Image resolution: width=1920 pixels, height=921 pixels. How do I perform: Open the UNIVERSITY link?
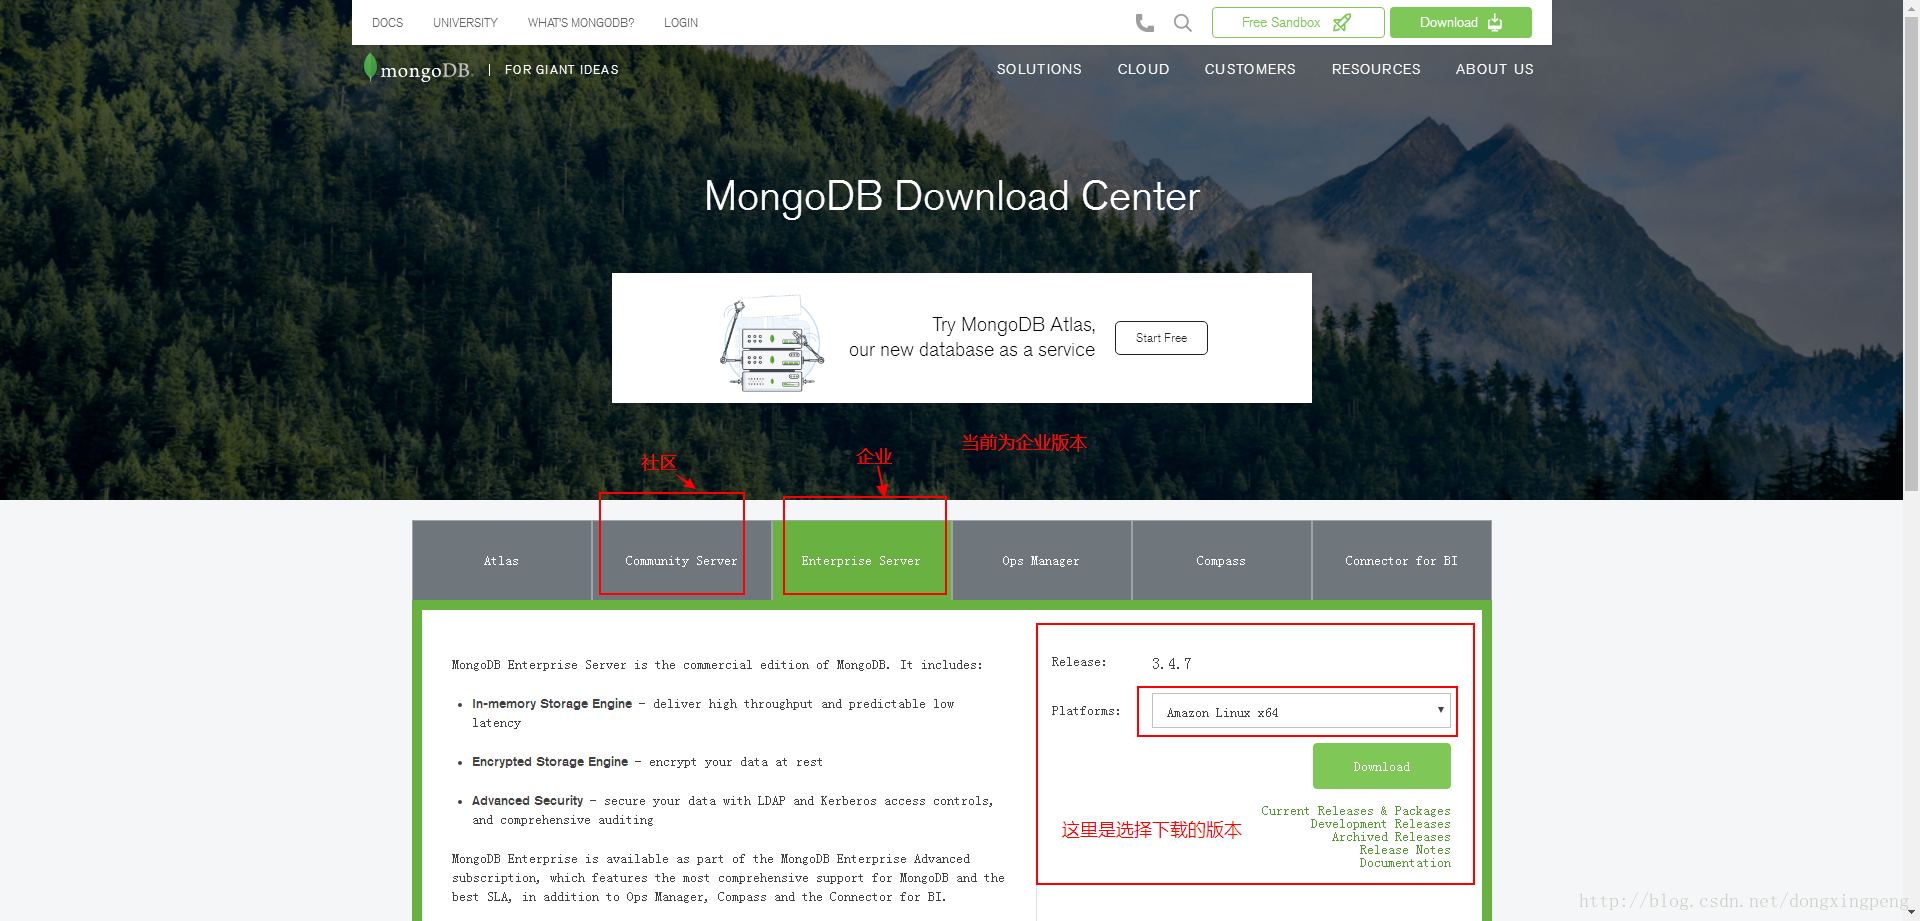point(465,23)
